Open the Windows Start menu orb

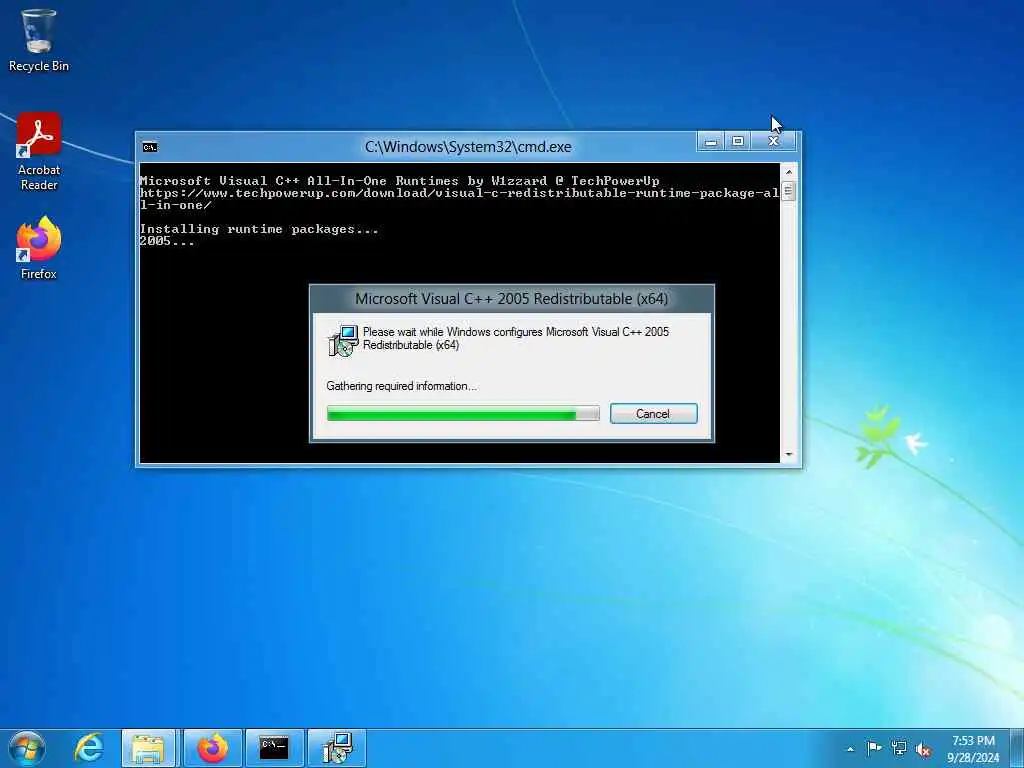coord(27,748)
